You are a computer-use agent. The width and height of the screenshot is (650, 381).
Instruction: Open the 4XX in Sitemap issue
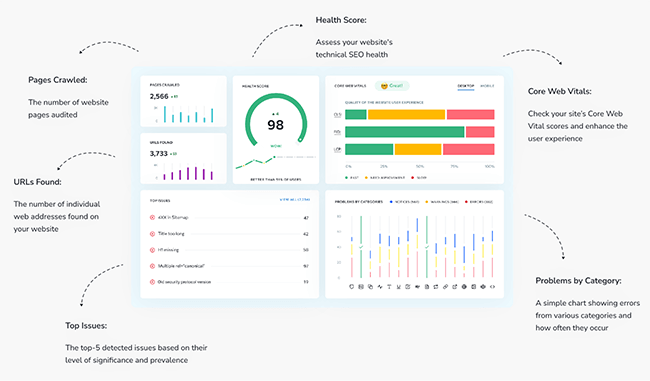173,217
